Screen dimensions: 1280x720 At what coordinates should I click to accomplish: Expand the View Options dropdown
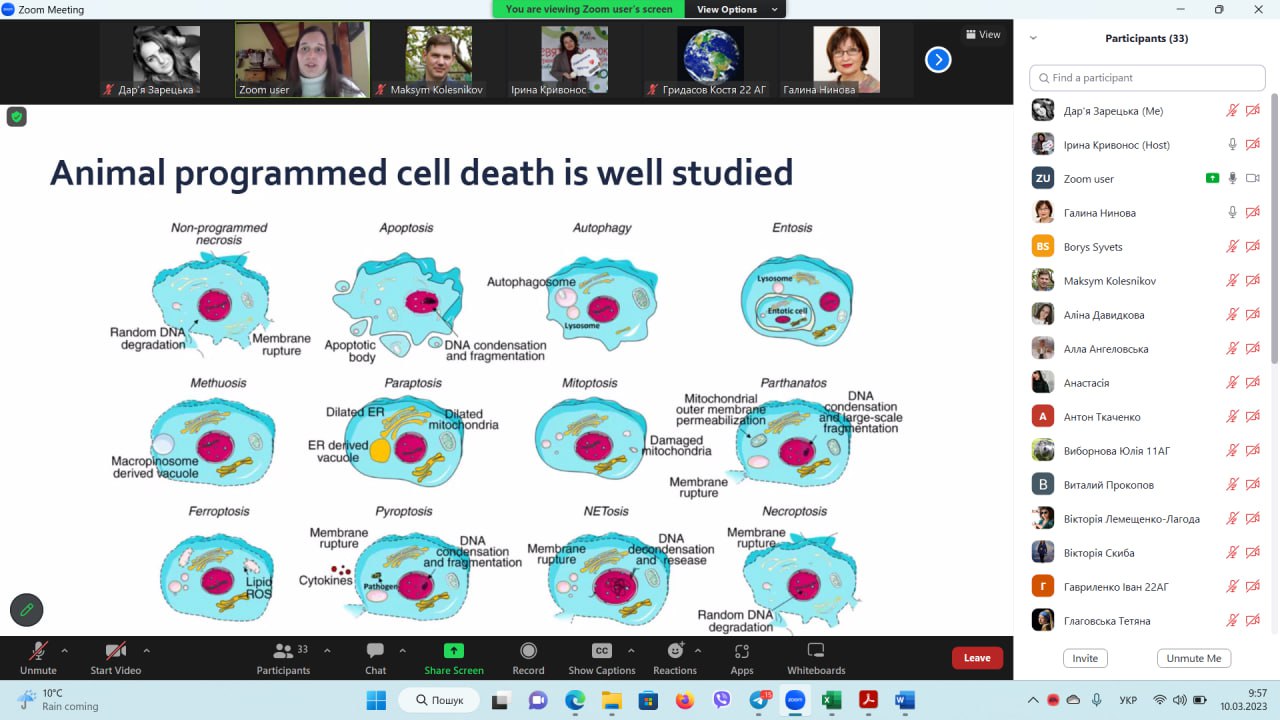pos(737,9)
